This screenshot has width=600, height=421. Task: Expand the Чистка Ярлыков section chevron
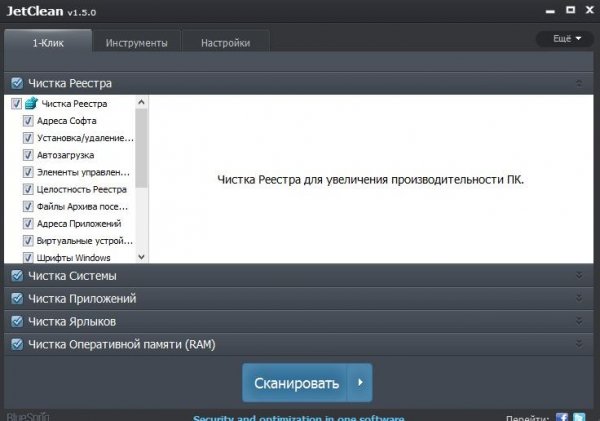[x=579, y=321]
